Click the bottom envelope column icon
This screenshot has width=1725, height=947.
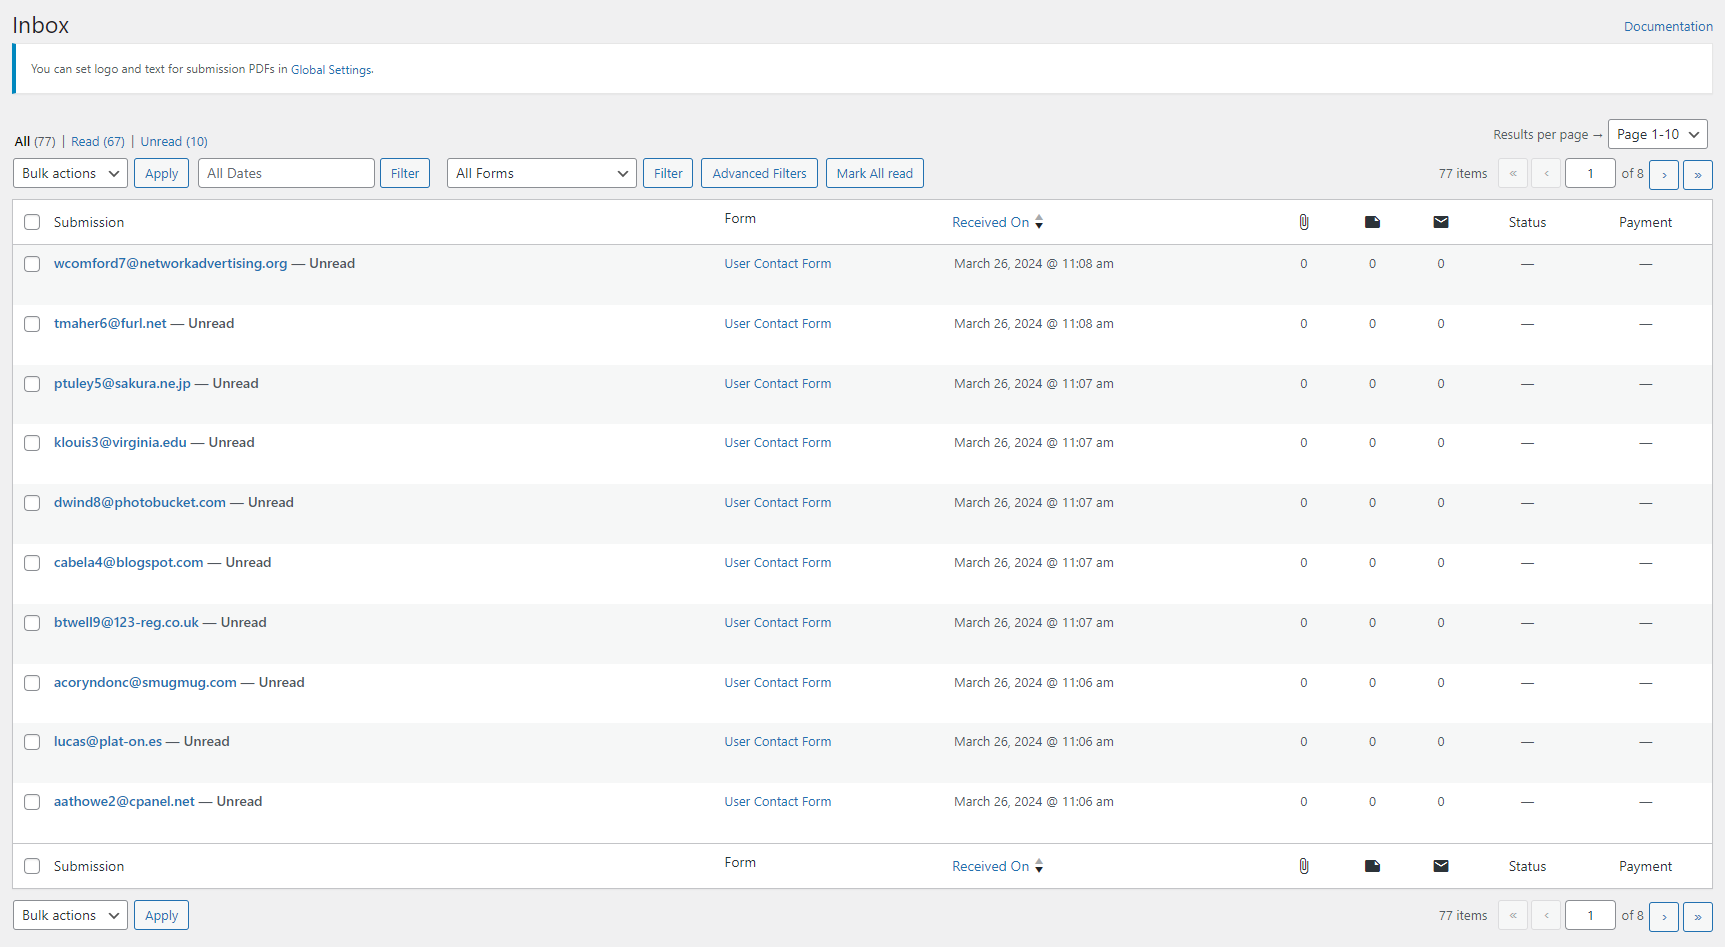[1440, 865]
